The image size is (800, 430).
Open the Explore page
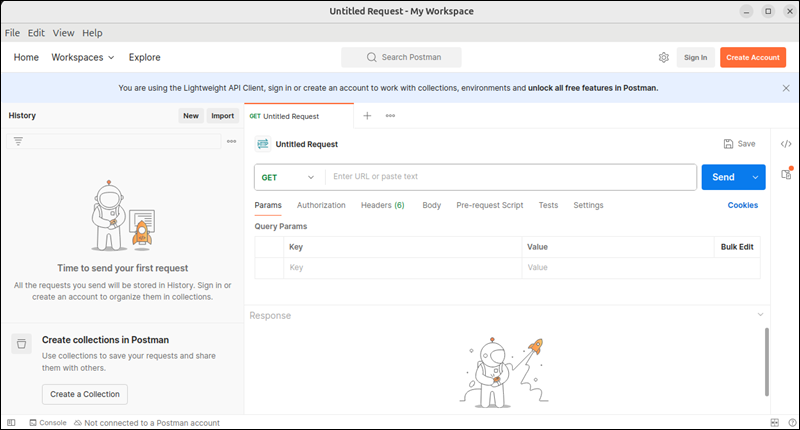point(144,58)
